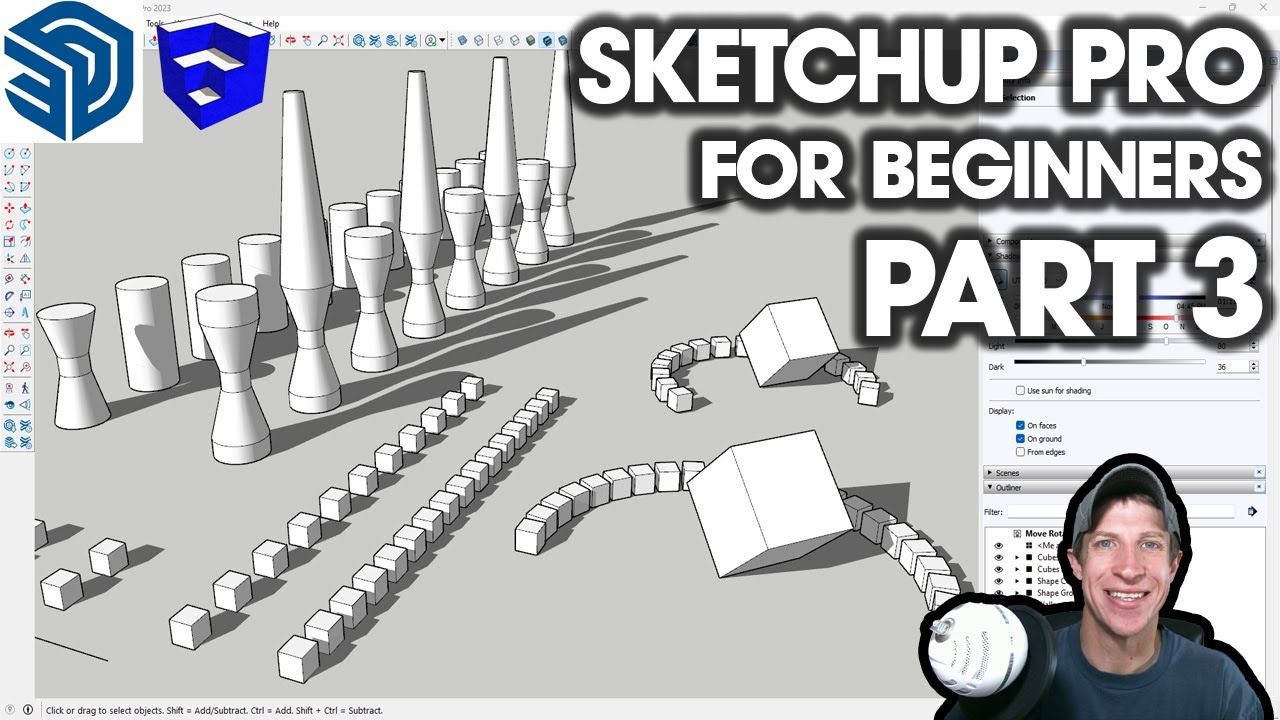
Task: Uncheck the On faces display option
Action: [x=1020, y=425]
